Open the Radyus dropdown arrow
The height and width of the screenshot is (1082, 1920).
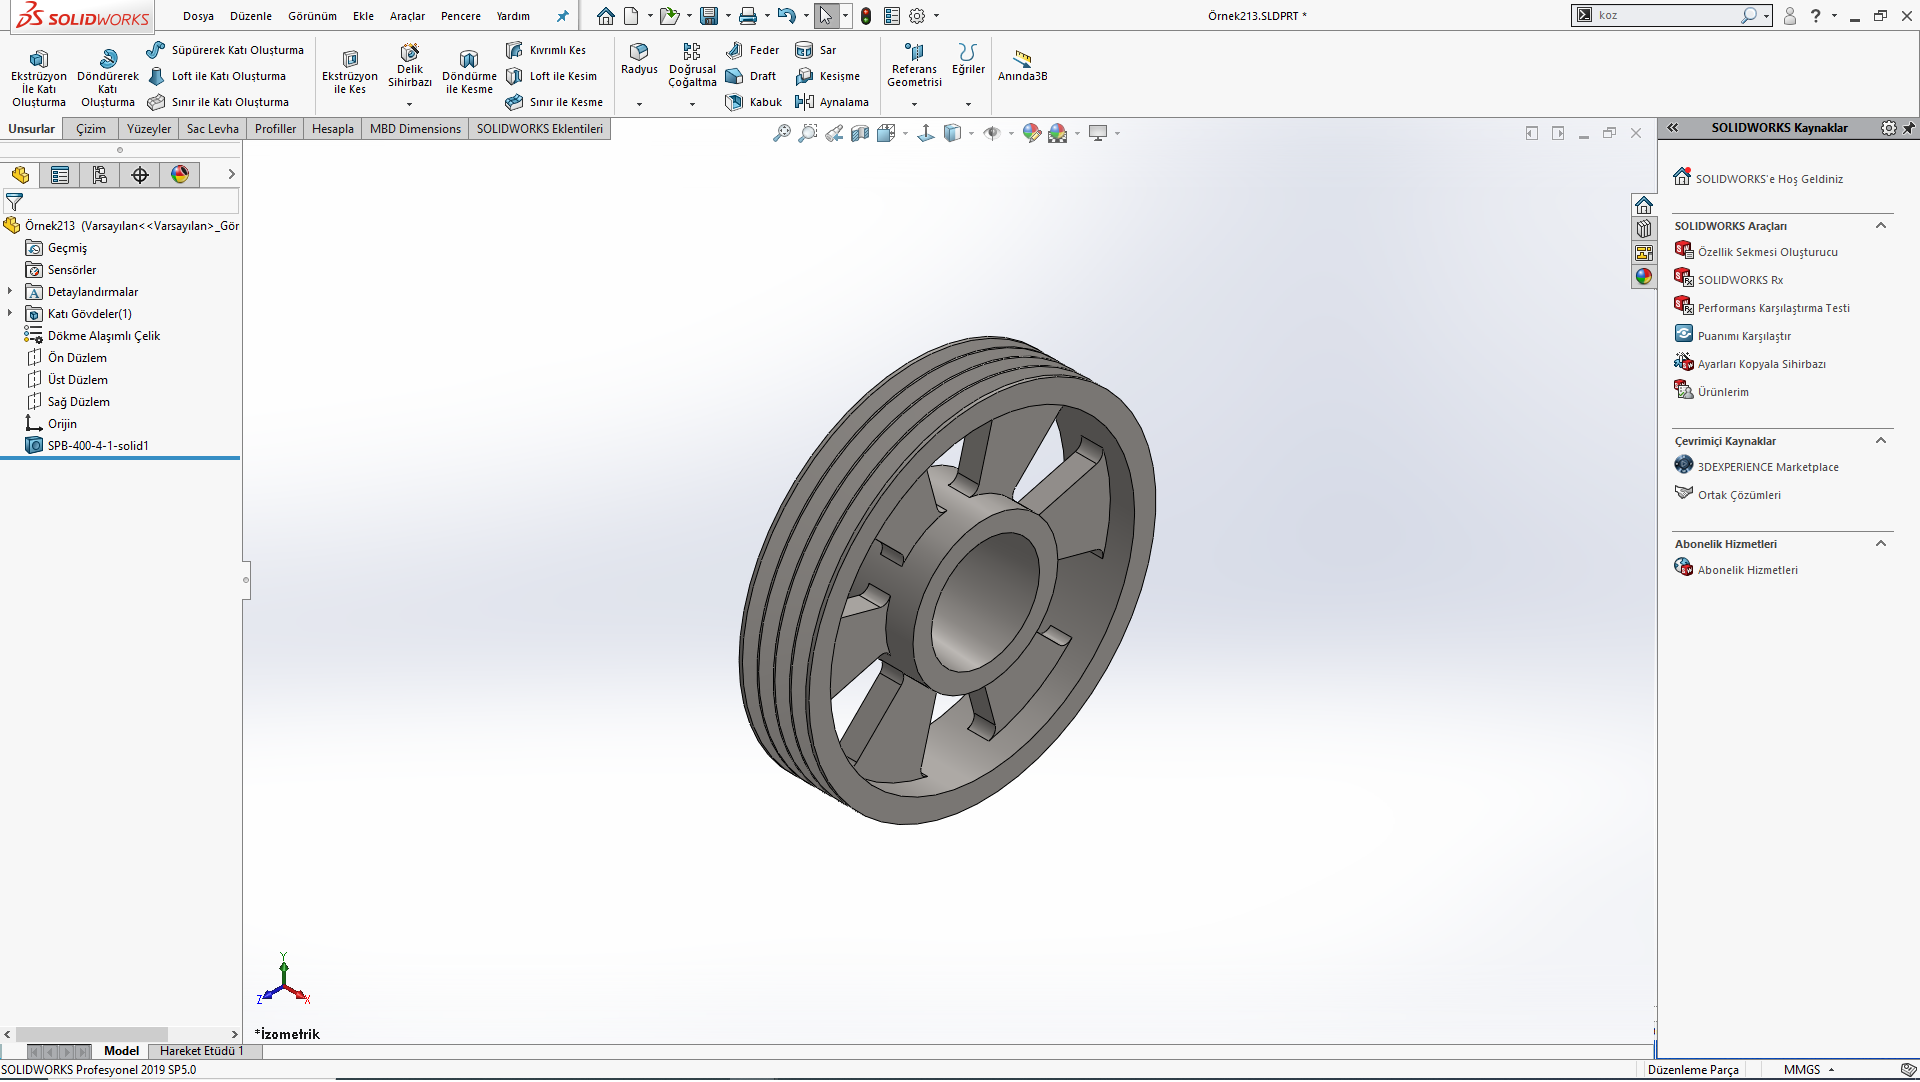click(x=639, y=104)
